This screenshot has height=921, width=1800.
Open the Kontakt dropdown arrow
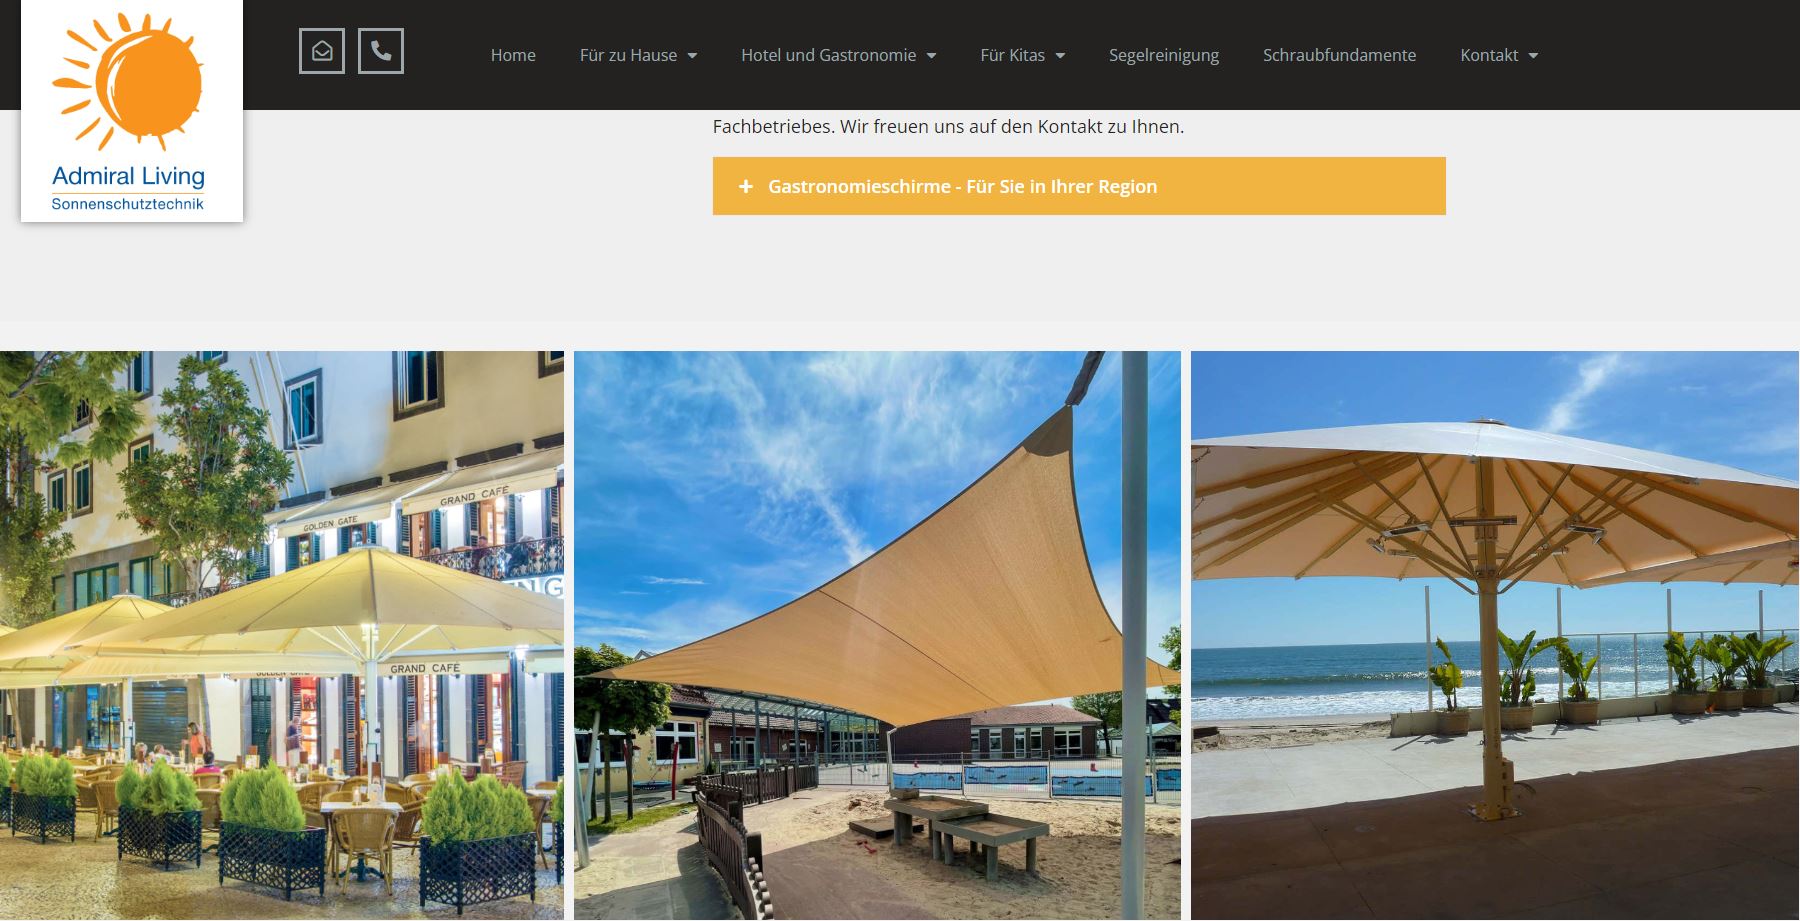1533,56
